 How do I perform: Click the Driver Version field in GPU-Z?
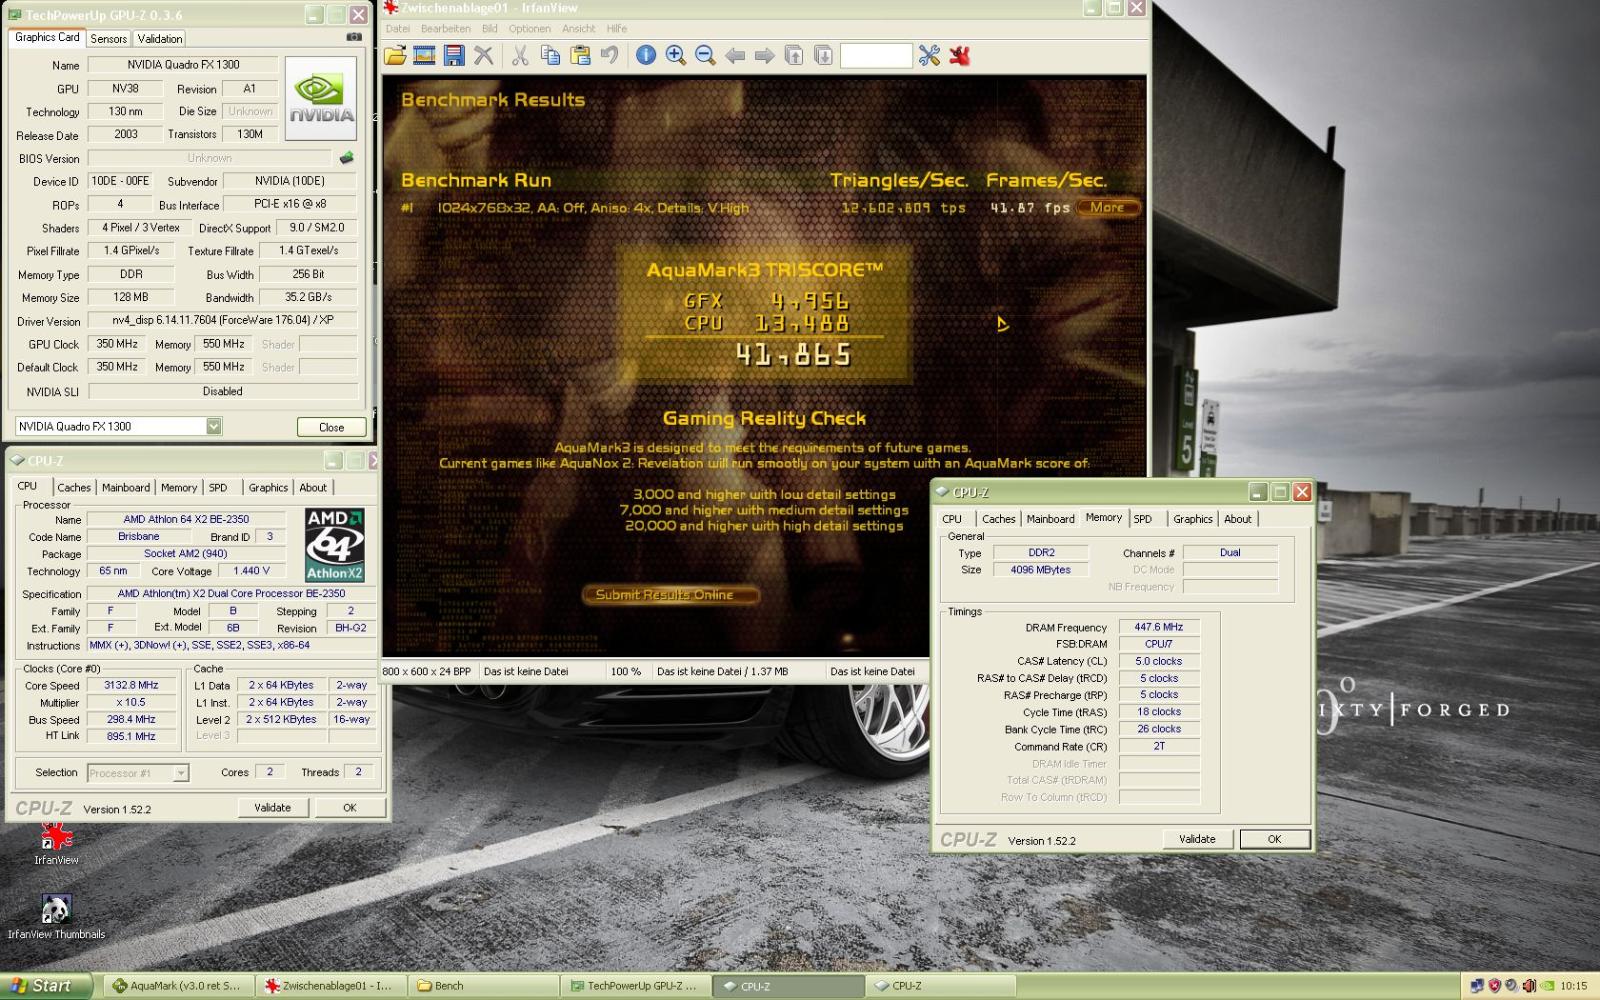(222, 320)
